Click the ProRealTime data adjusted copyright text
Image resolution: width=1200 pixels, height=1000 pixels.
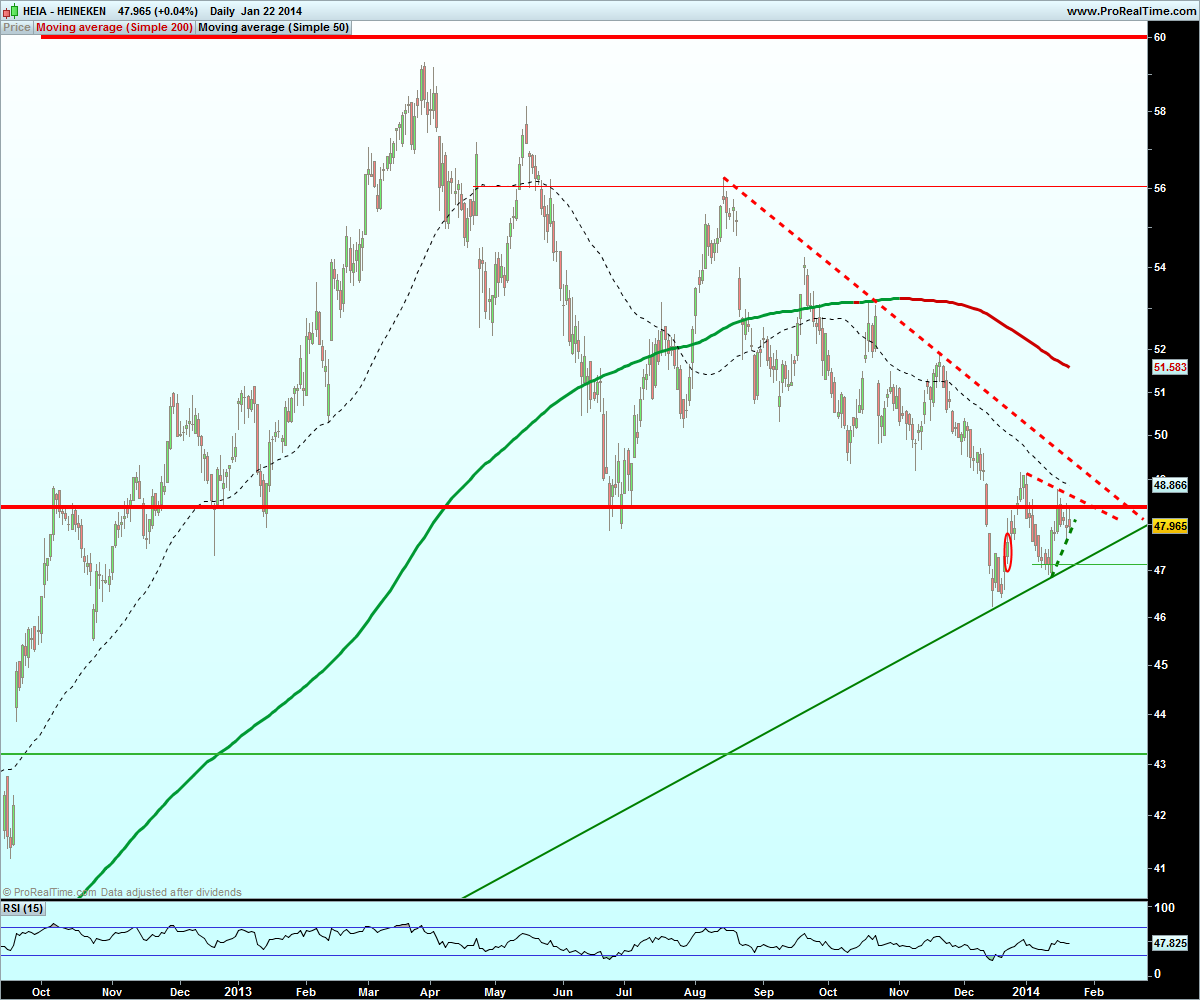[122, 892]
